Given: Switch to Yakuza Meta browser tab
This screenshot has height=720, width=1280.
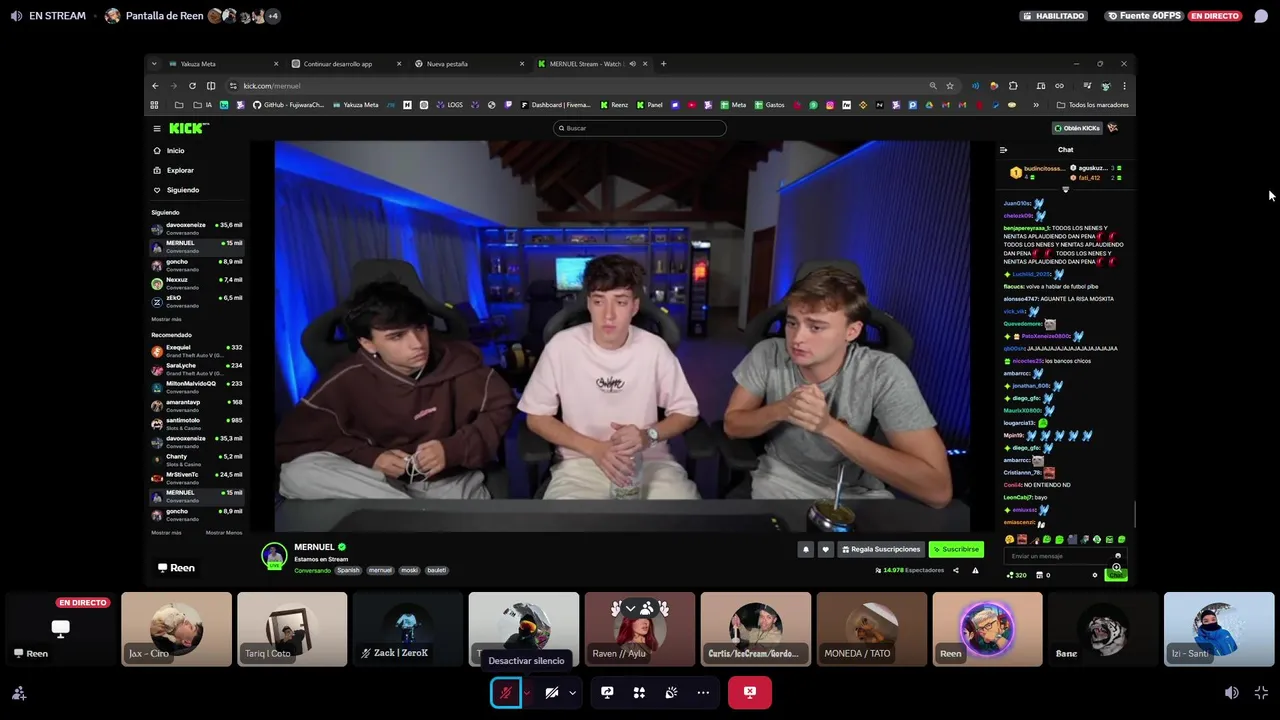Looking at the screenshot, I should tap(223, 64).
